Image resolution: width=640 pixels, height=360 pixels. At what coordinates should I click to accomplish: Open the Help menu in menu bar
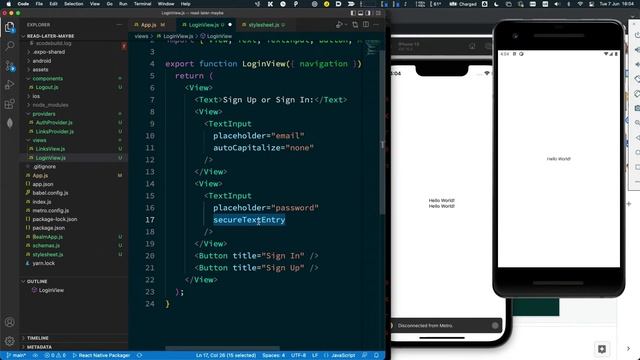(x=186, y=4)
